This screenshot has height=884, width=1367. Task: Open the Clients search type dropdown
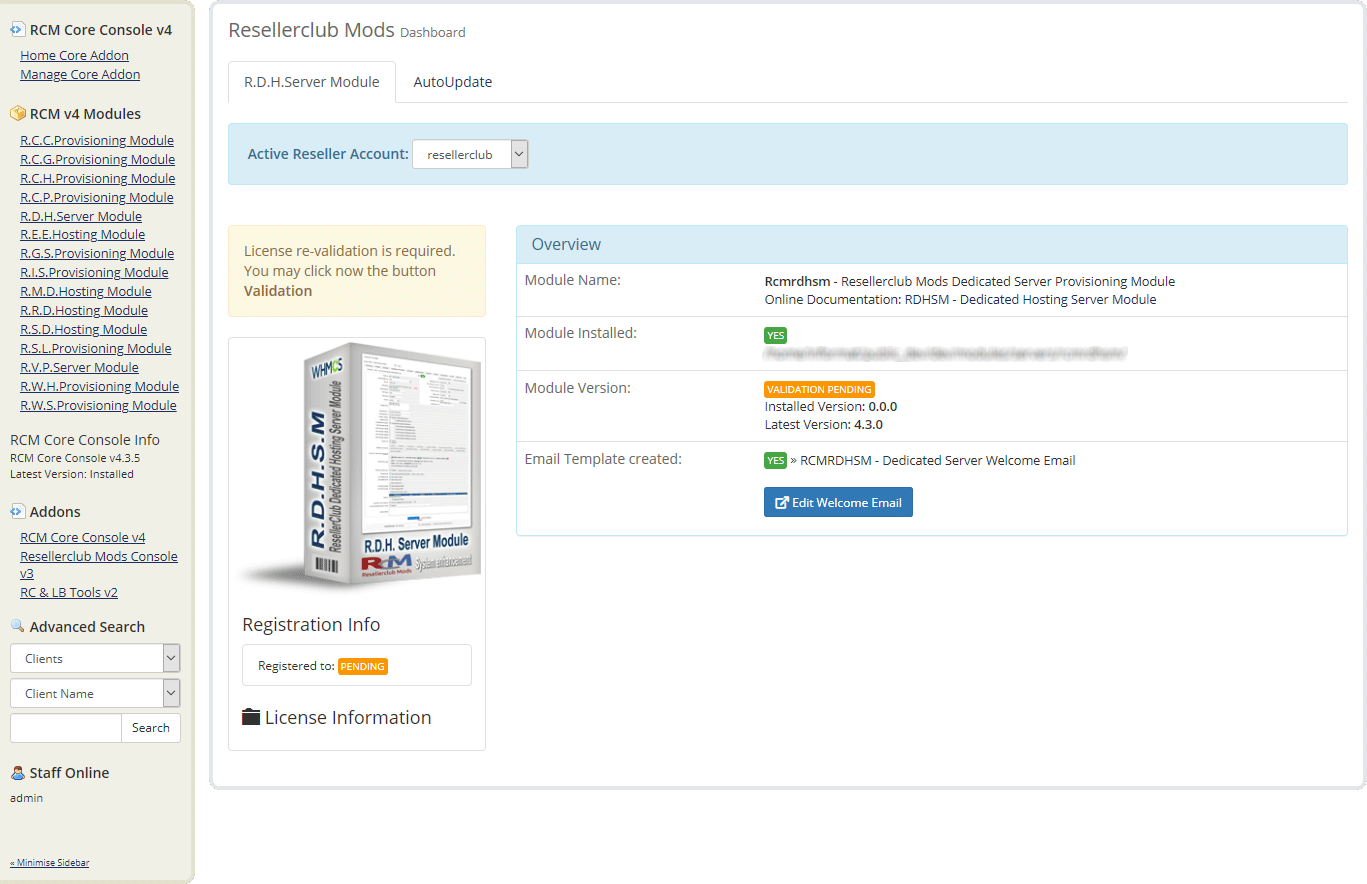[95, 658]
